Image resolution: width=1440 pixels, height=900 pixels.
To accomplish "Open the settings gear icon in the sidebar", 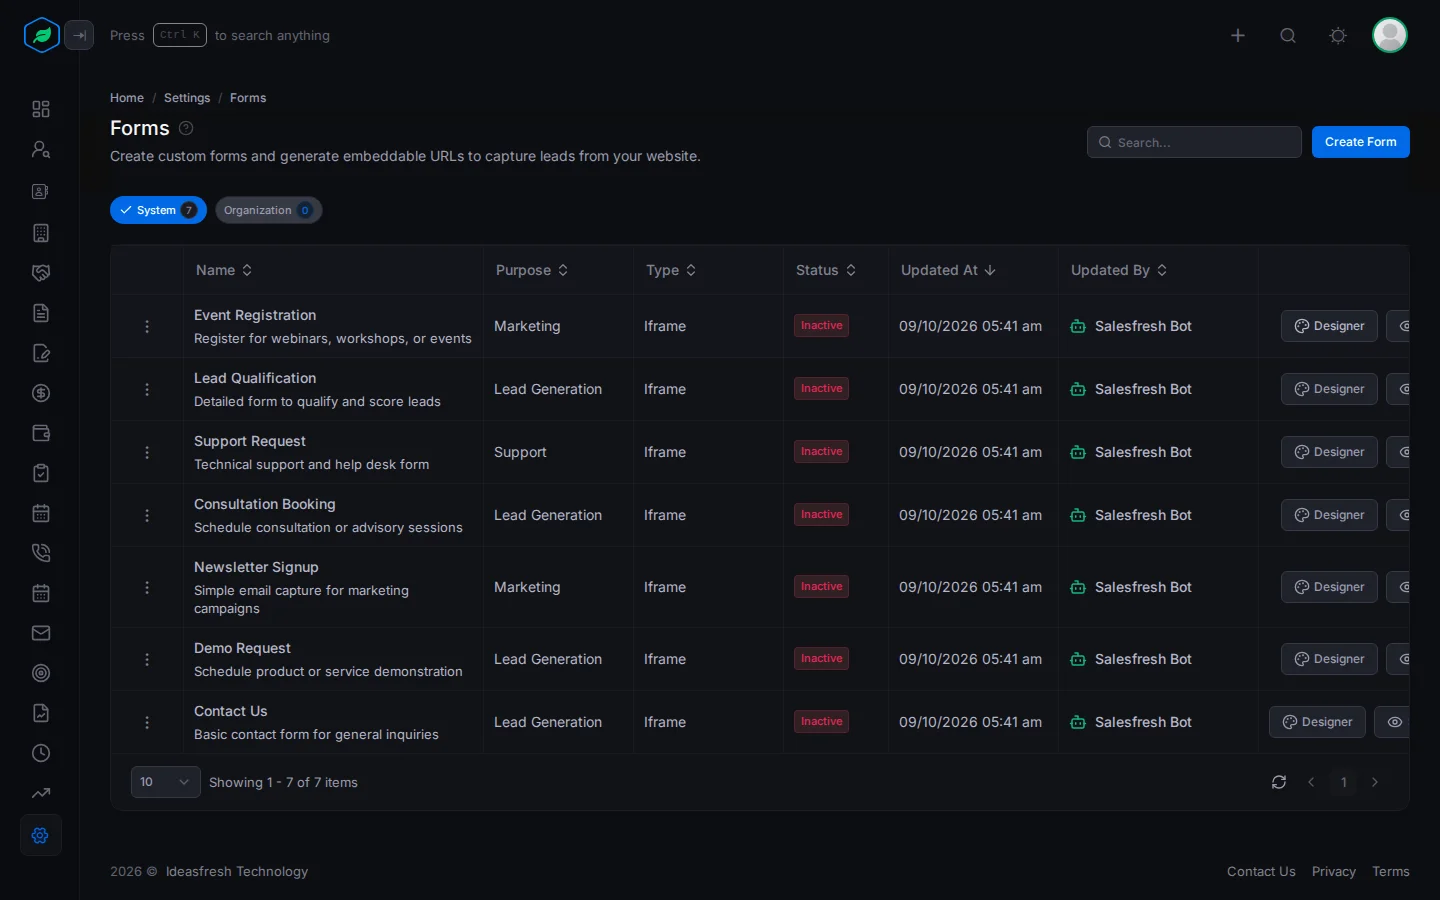I will (41, 835).
